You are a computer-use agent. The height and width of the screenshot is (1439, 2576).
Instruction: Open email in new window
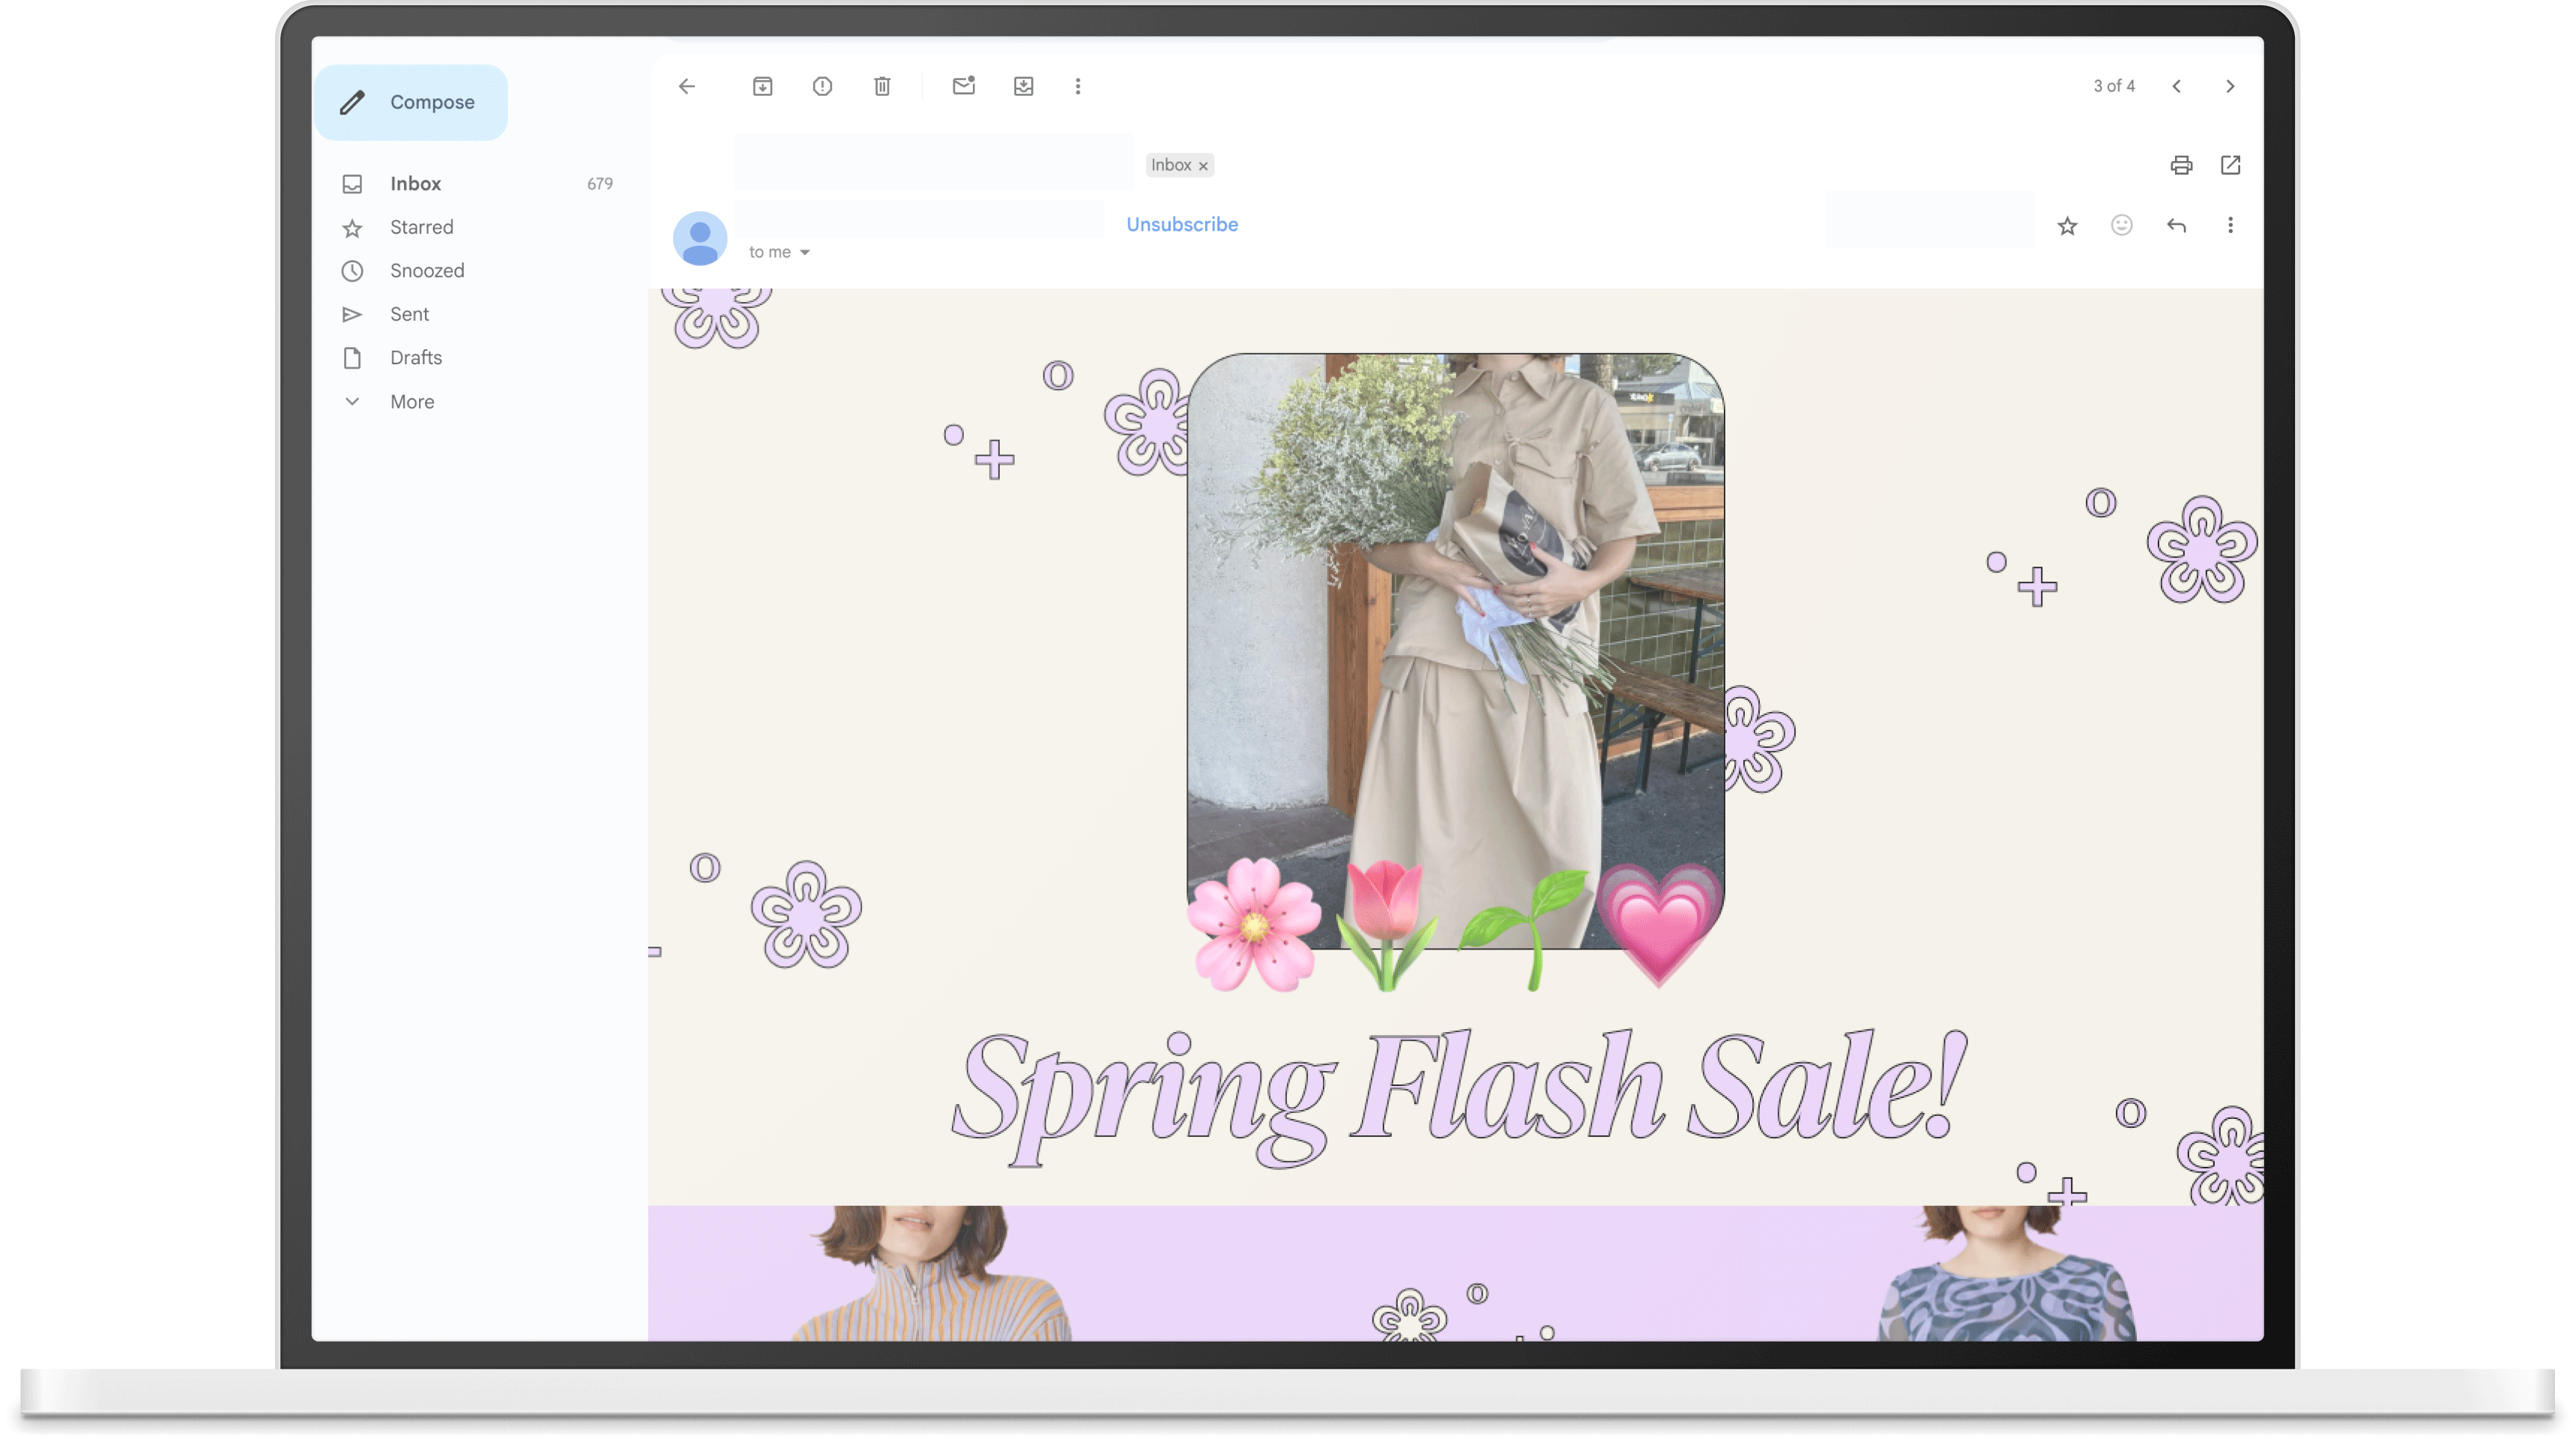tap(2230, 165)
